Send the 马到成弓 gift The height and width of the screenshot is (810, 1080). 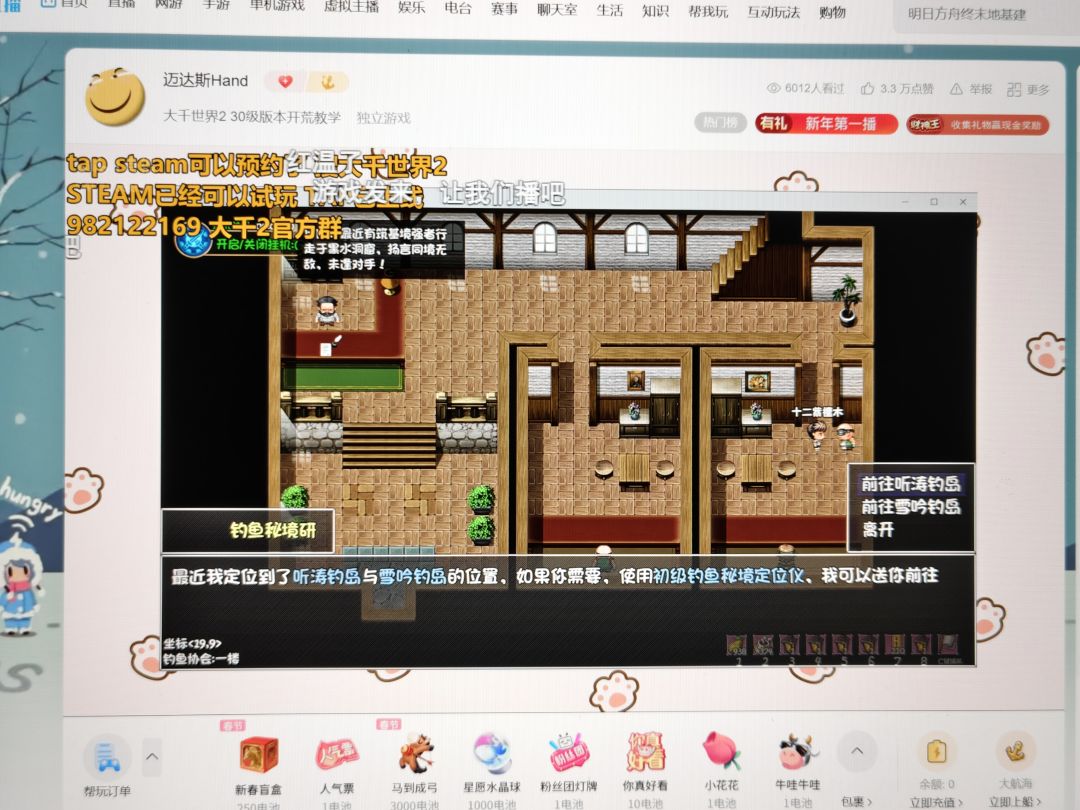pos(415,754)
